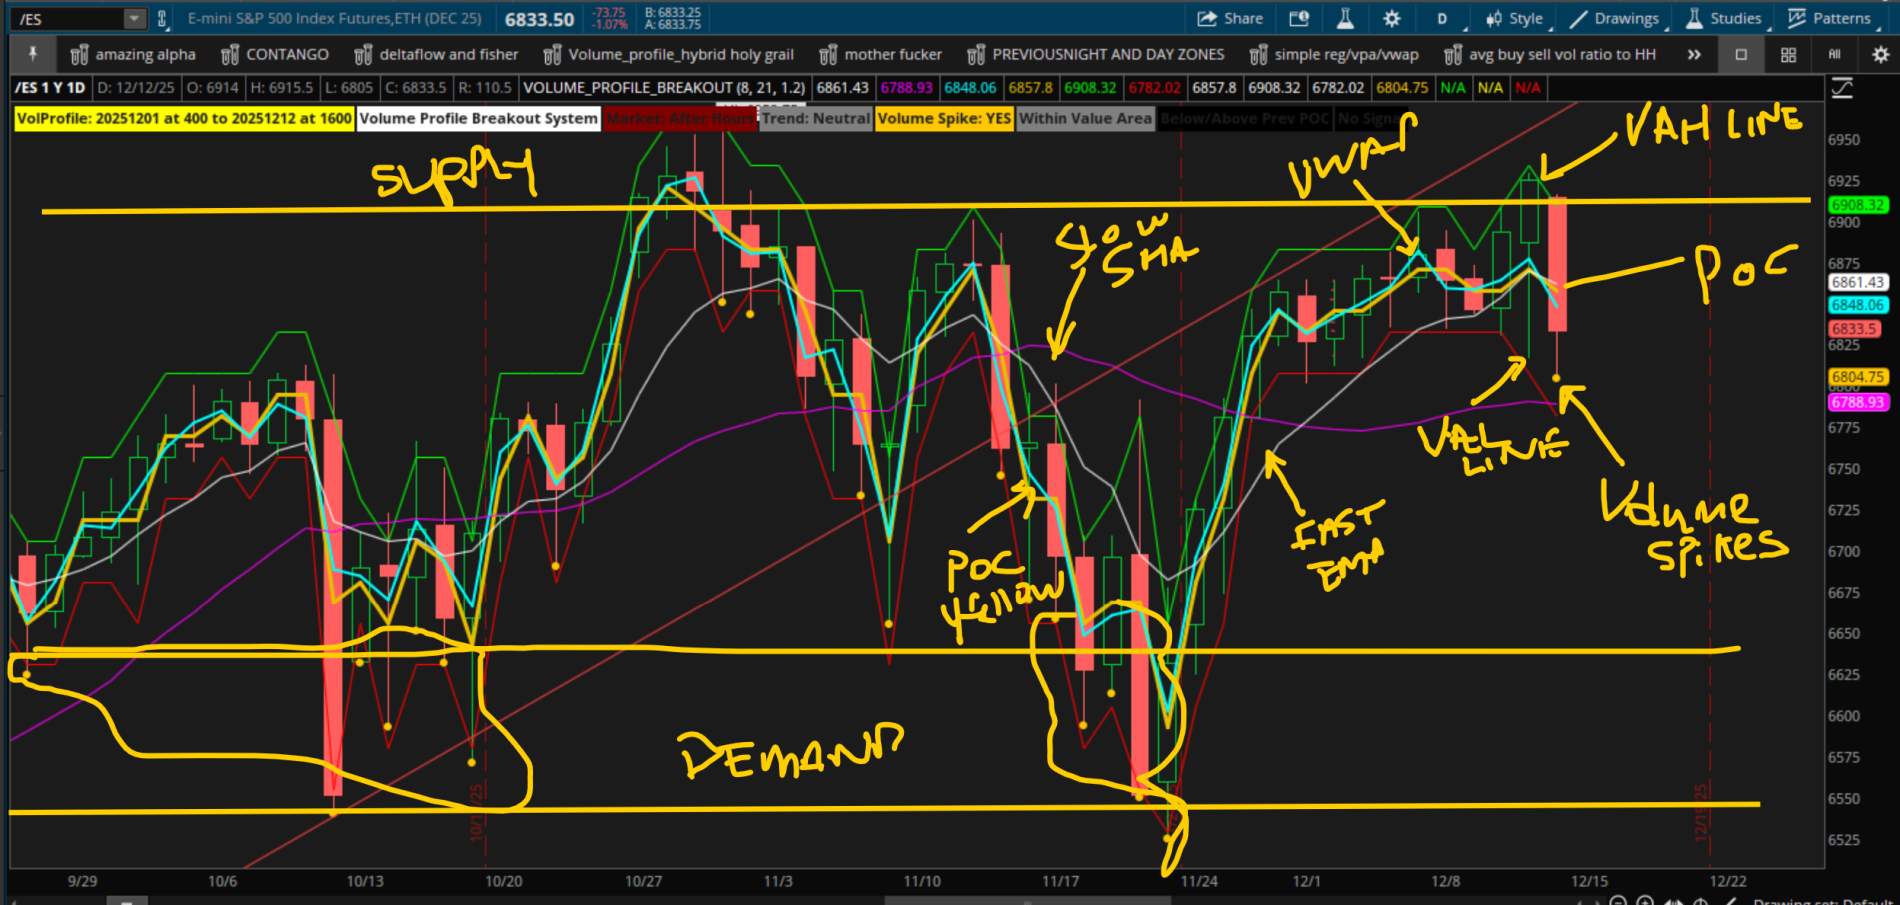Screen dimensions: 1900x905
Task: Switch to multi-chart grid layout
Action: (x=1788, y=54)
